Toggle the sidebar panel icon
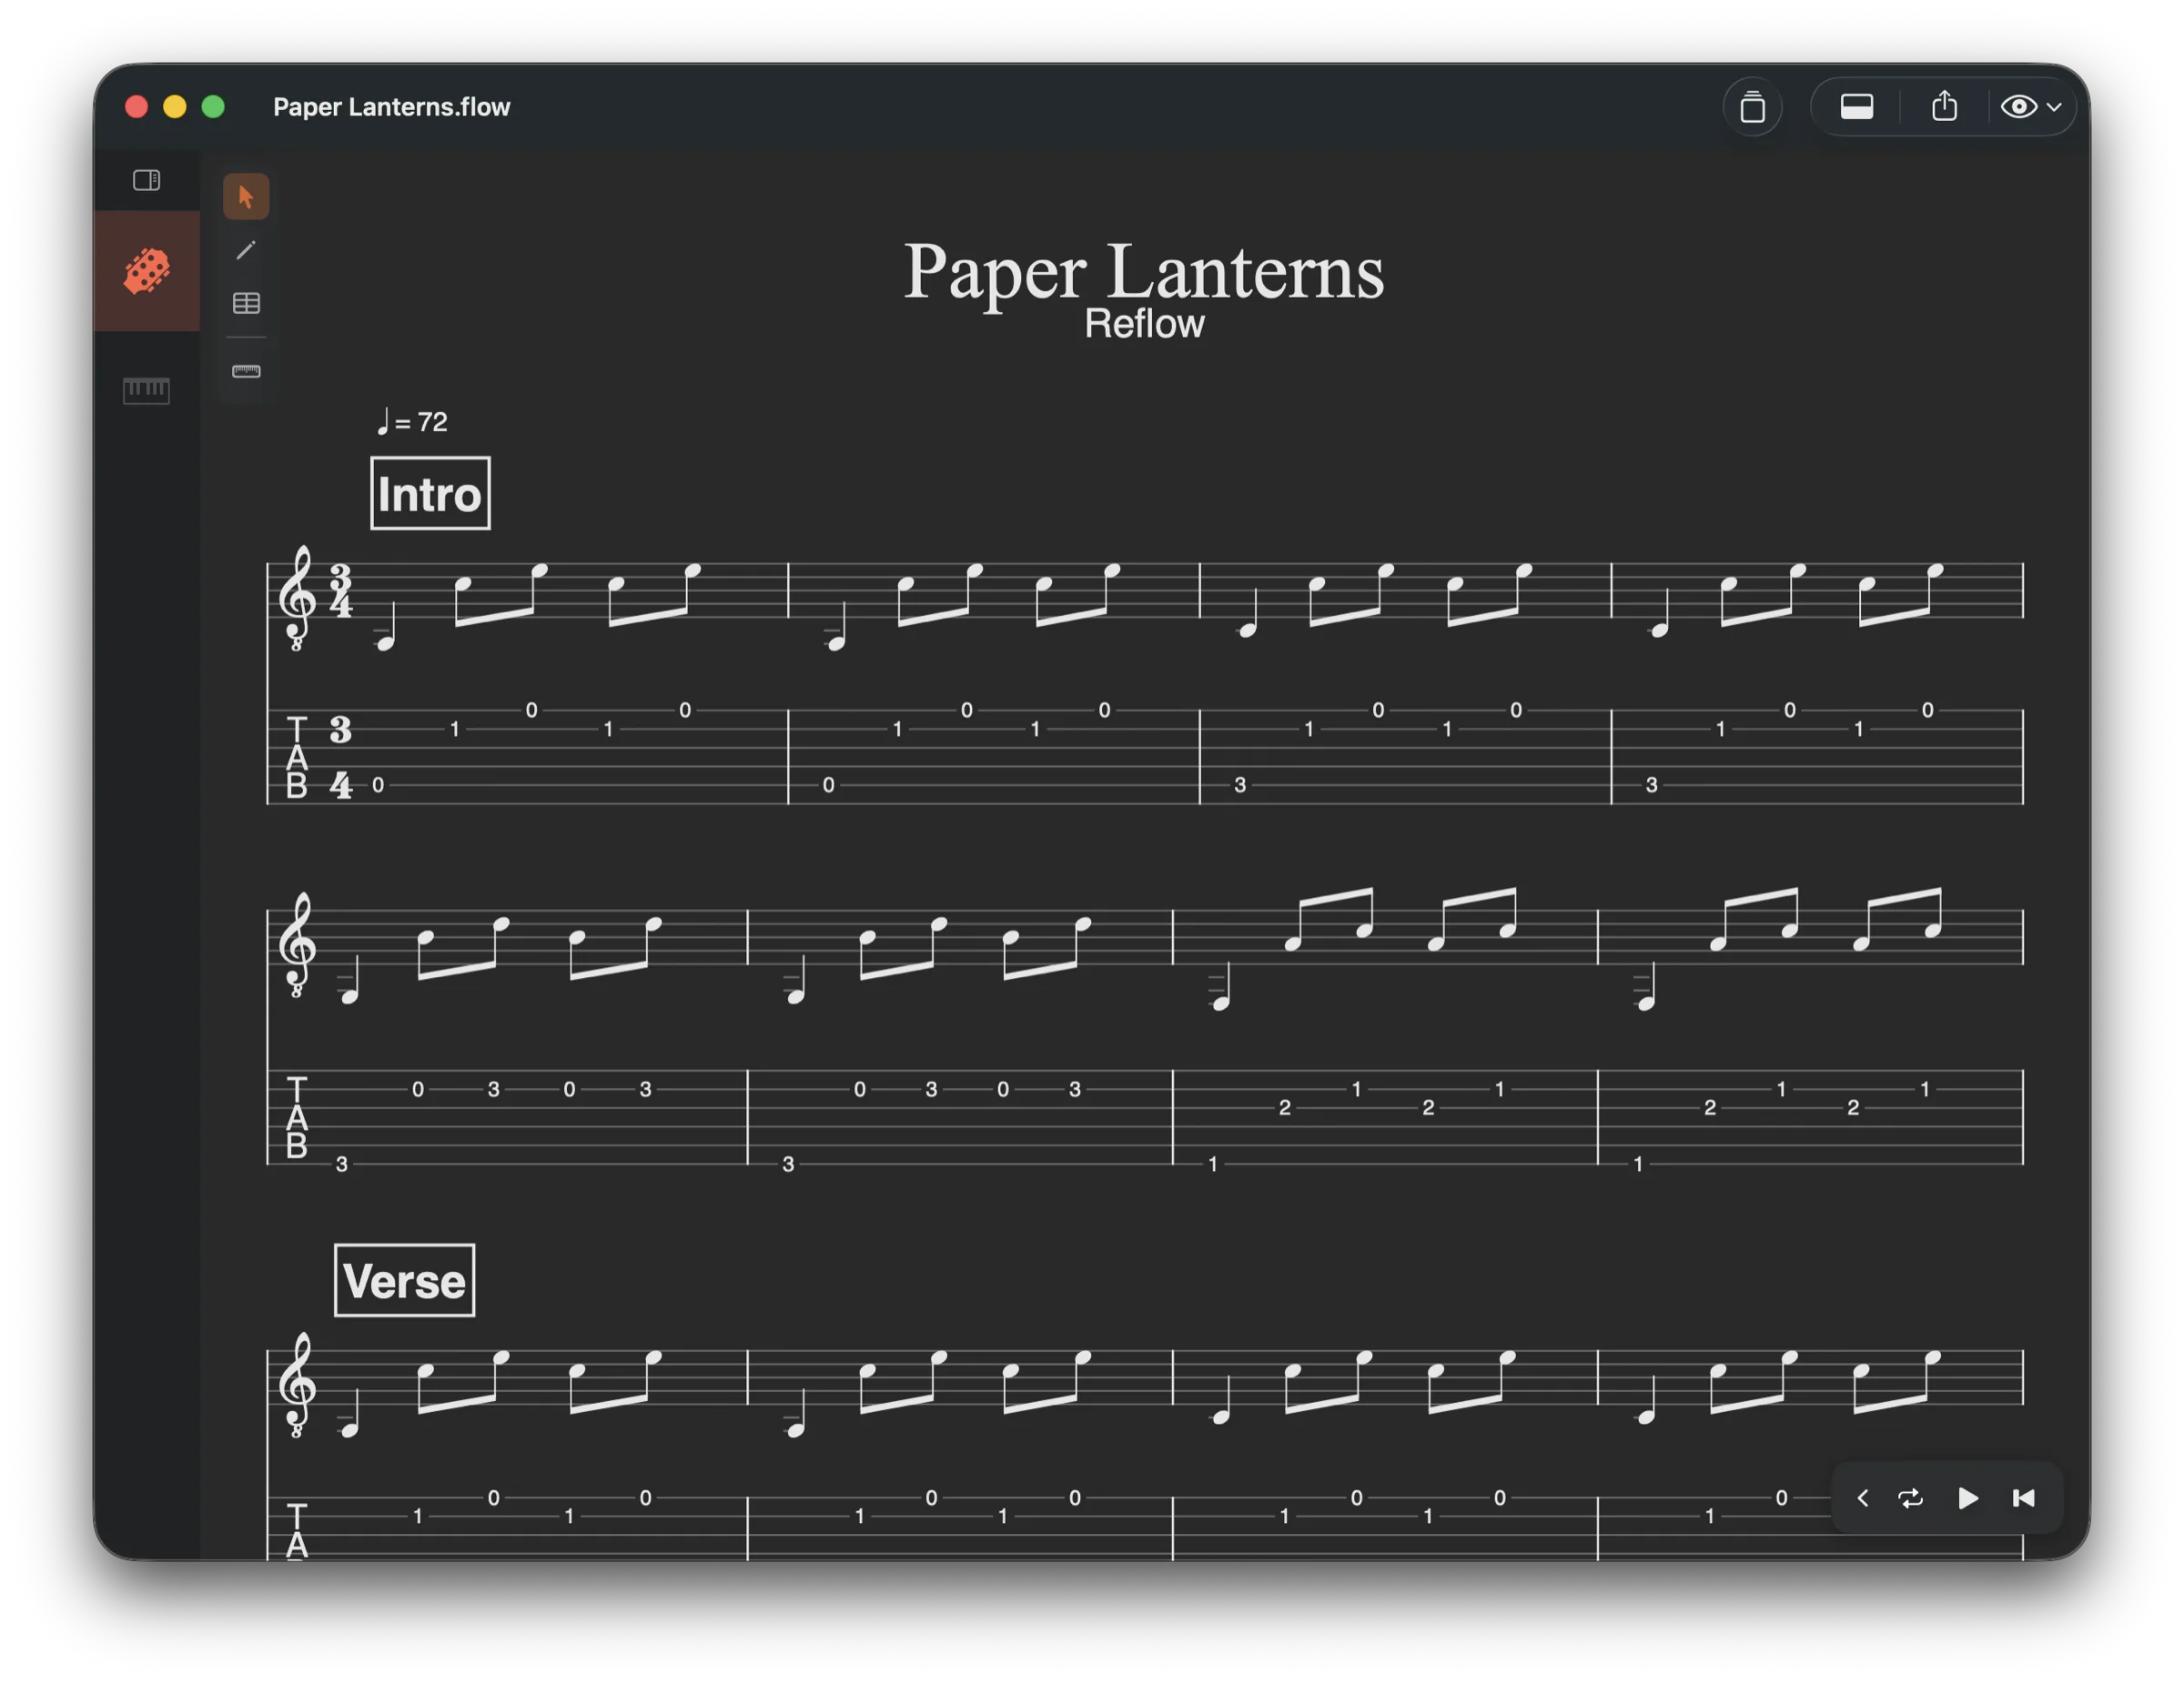The image size is (2184, 1684). click(146, 180)
